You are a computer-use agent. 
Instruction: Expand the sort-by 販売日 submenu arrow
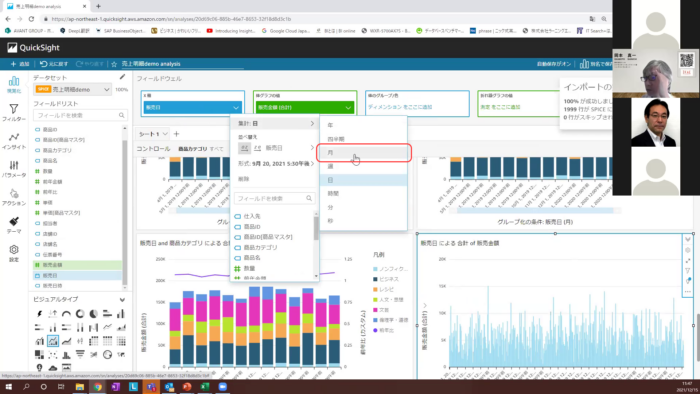pyautogui.click(x=312, y=148)
